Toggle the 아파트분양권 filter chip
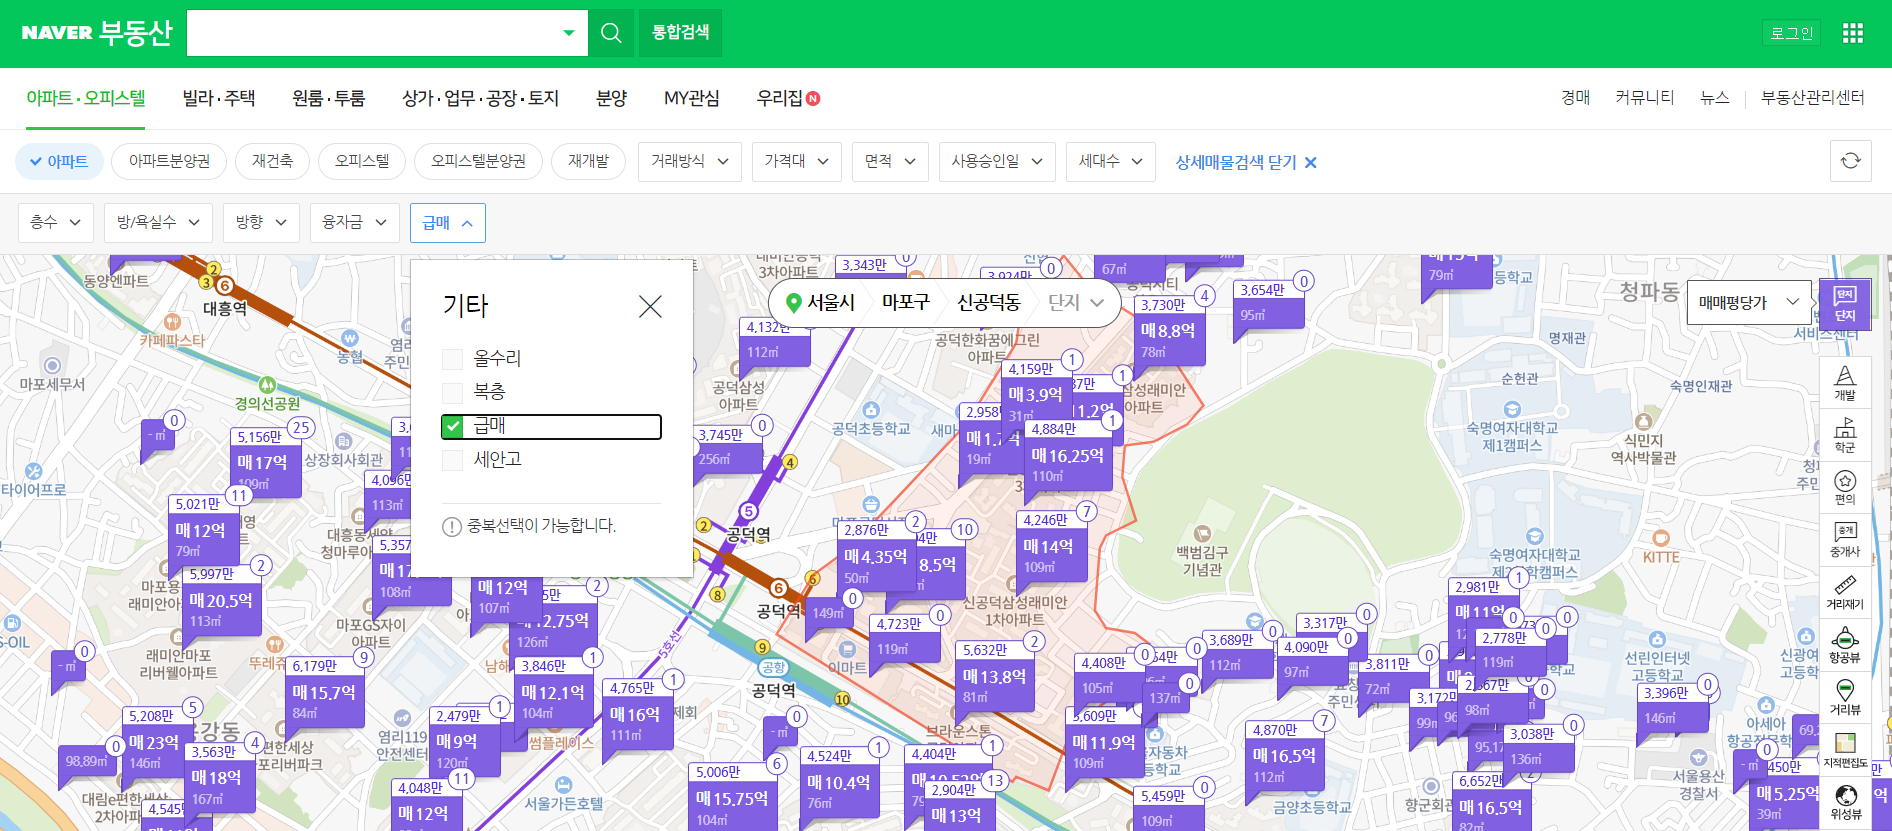Image resolution: width=1892 pixels, height=831 pixels. coord(169,161)
